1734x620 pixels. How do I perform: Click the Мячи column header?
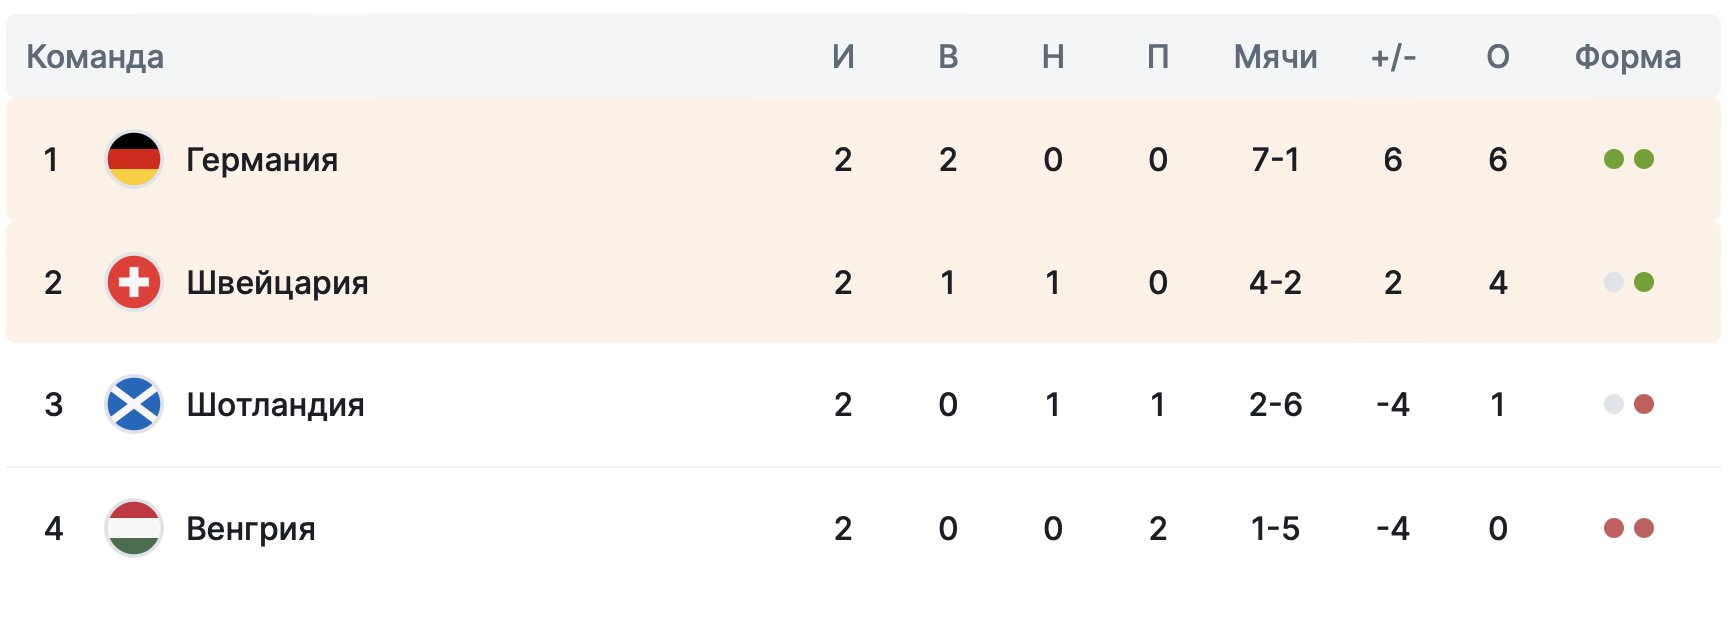pos(1275,57)
